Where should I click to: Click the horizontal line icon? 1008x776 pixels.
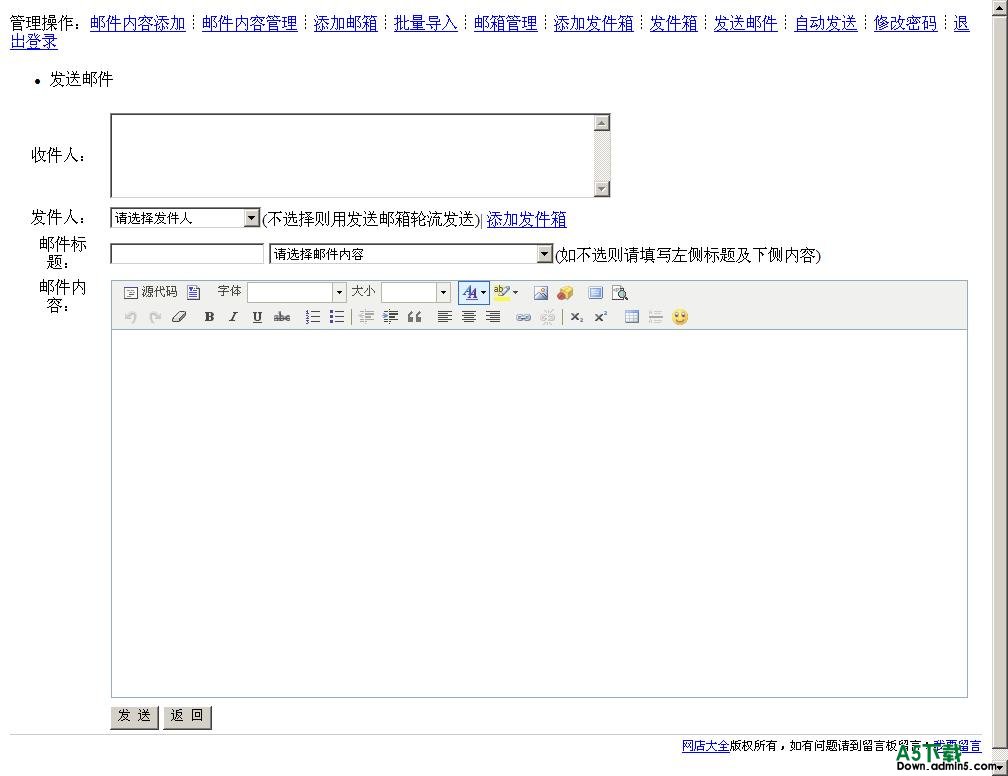pyautogui.click(x=656, y=317)
